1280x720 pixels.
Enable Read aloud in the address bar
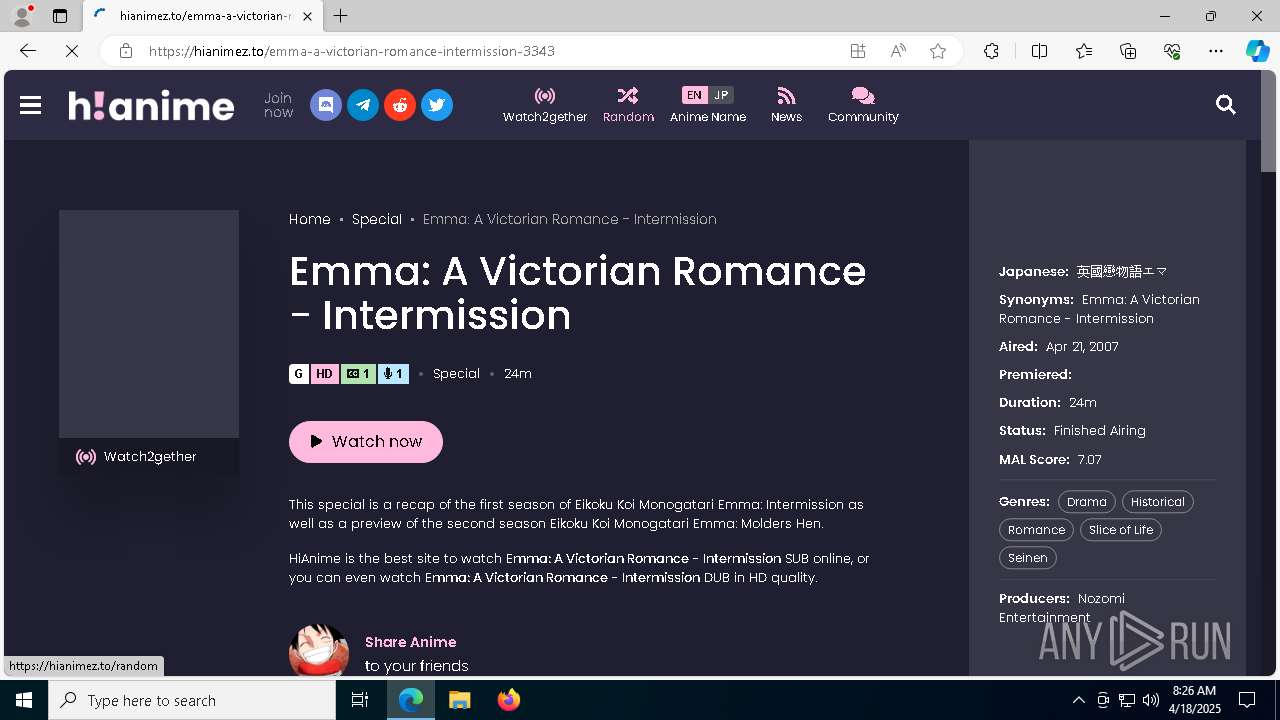click(x=898, y=51)
